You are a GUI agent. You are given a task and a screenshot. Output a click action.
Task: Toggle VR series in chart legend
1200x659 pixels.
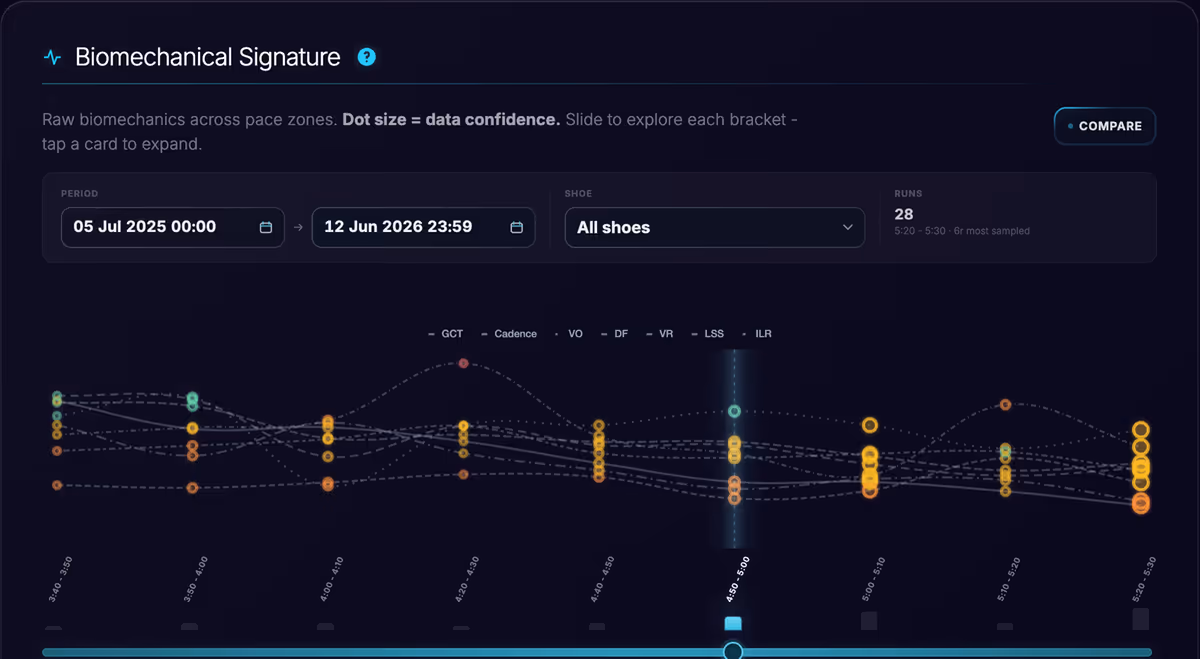(x=660, y=334)
